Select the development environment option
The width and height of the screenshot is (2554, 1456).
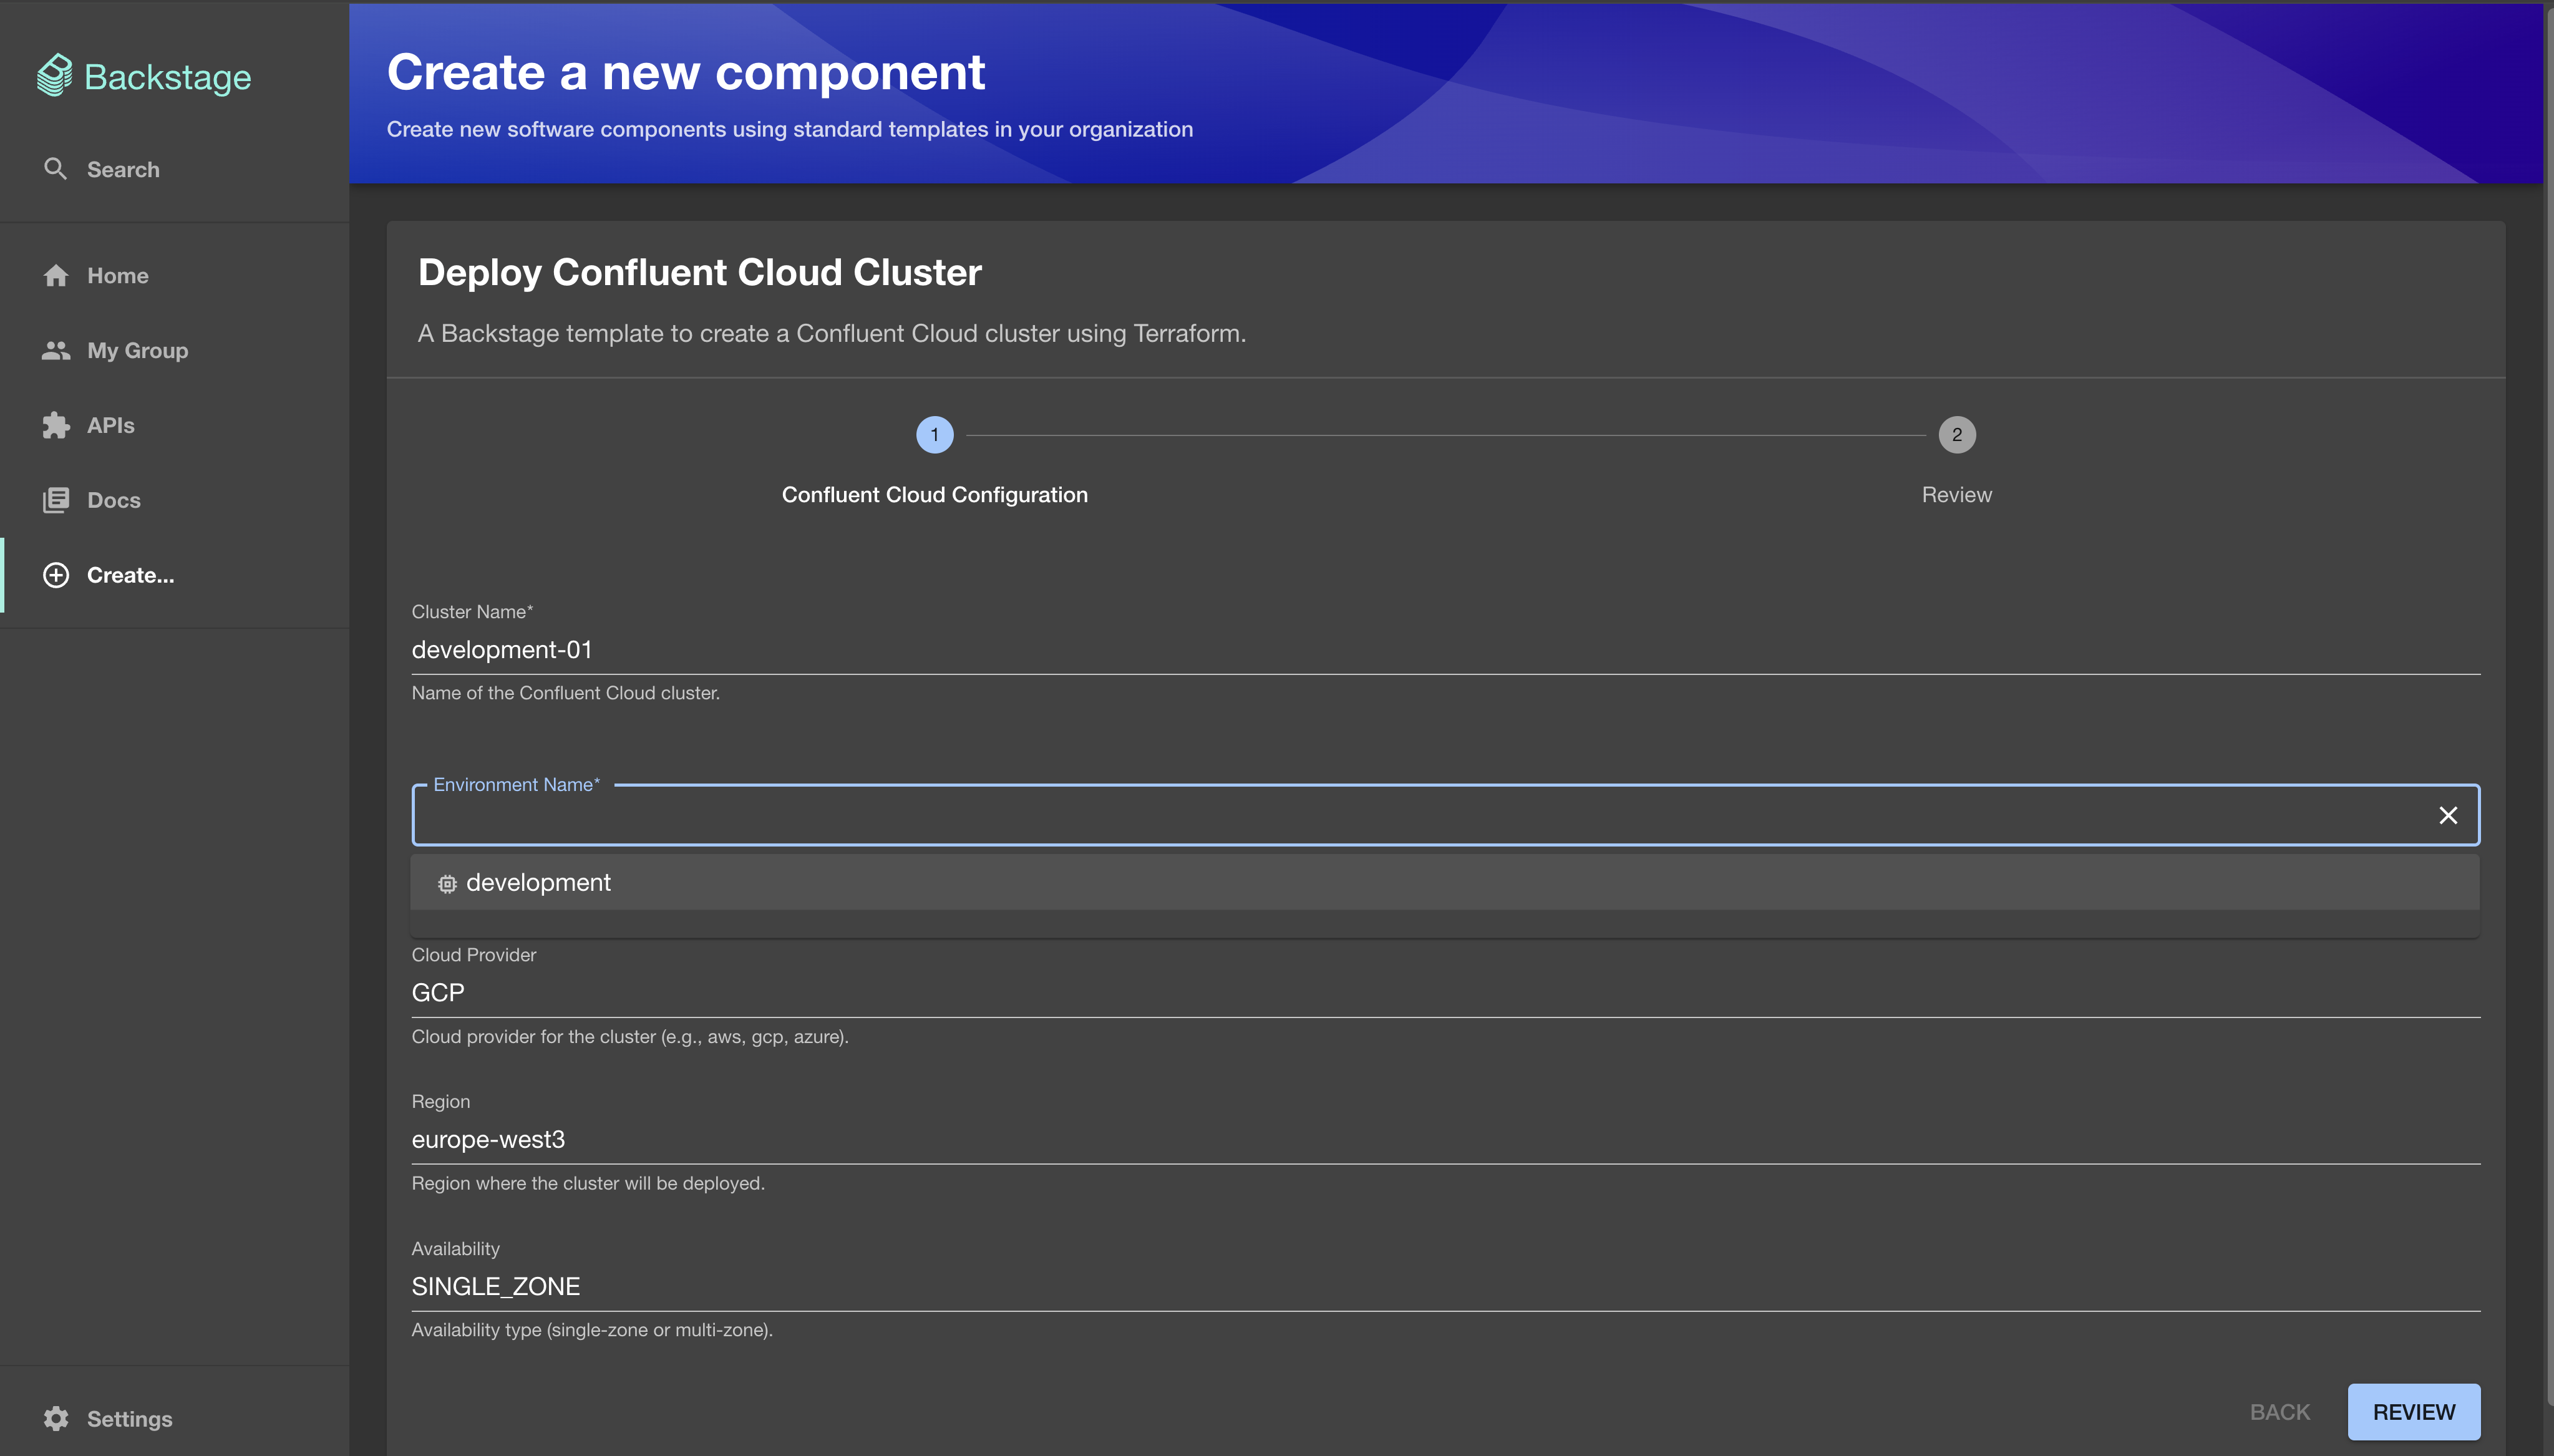tap(1445, 882)
